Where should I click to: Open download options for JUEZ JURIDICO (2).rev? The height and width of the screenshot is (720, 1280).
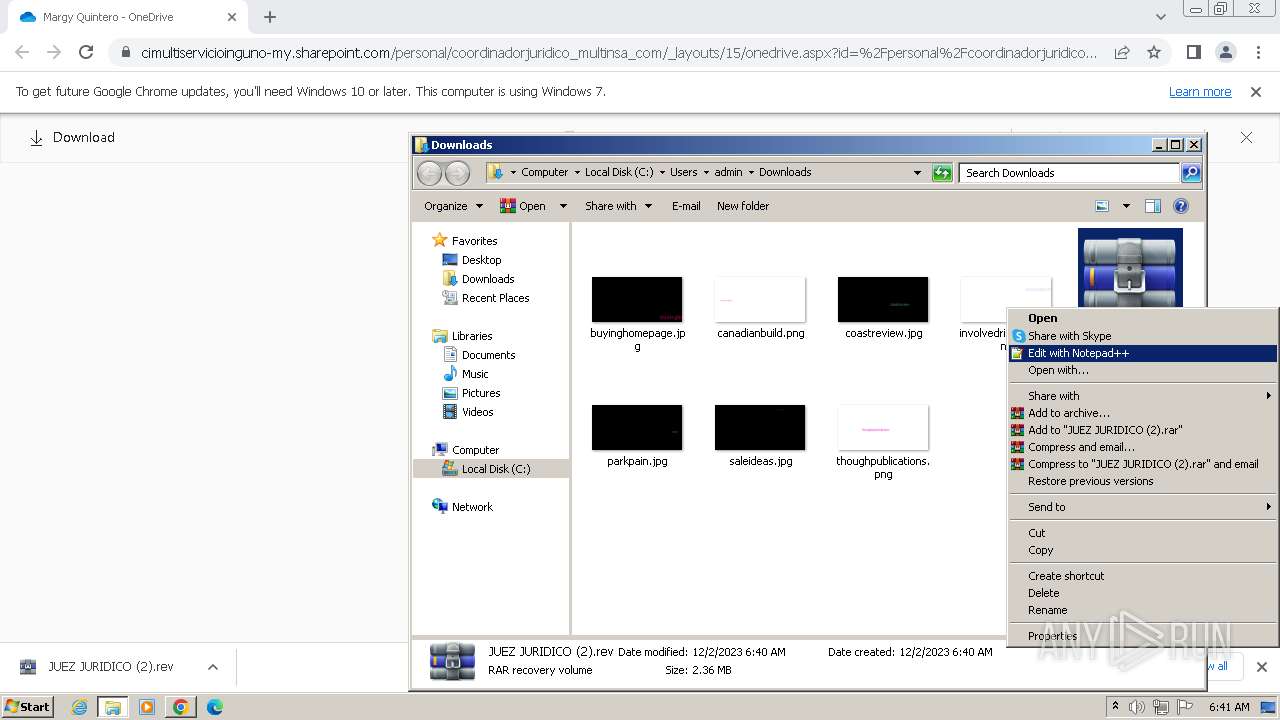[x=212, y=667]
